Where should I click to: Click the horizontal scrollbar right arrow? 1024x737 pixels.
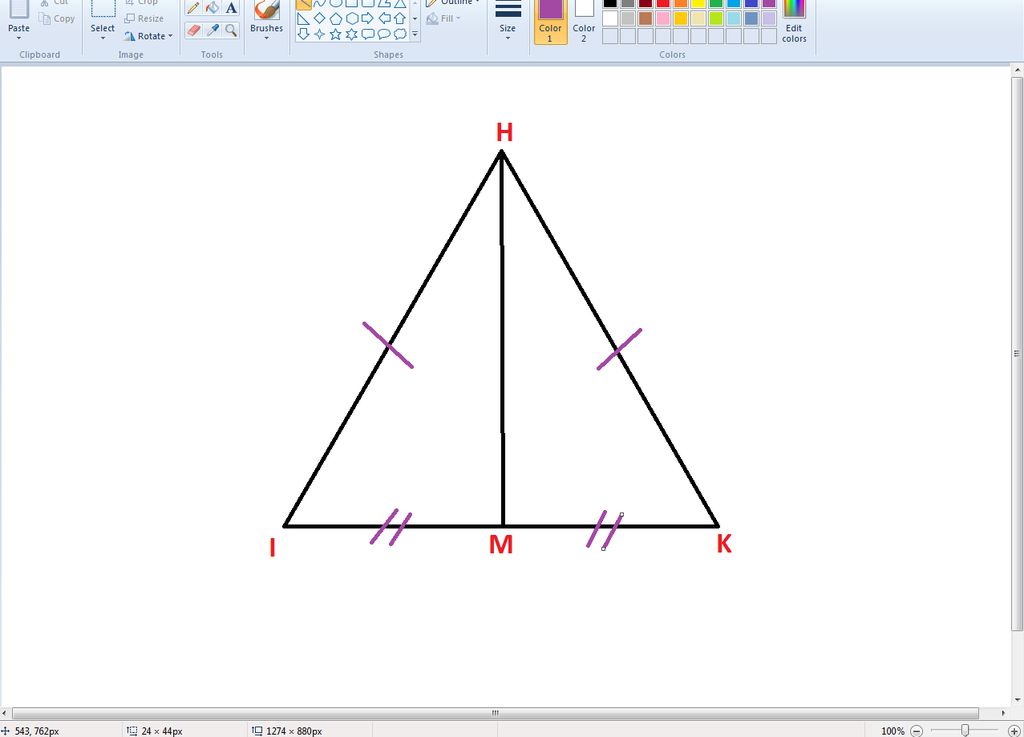tap(1004, 713)
